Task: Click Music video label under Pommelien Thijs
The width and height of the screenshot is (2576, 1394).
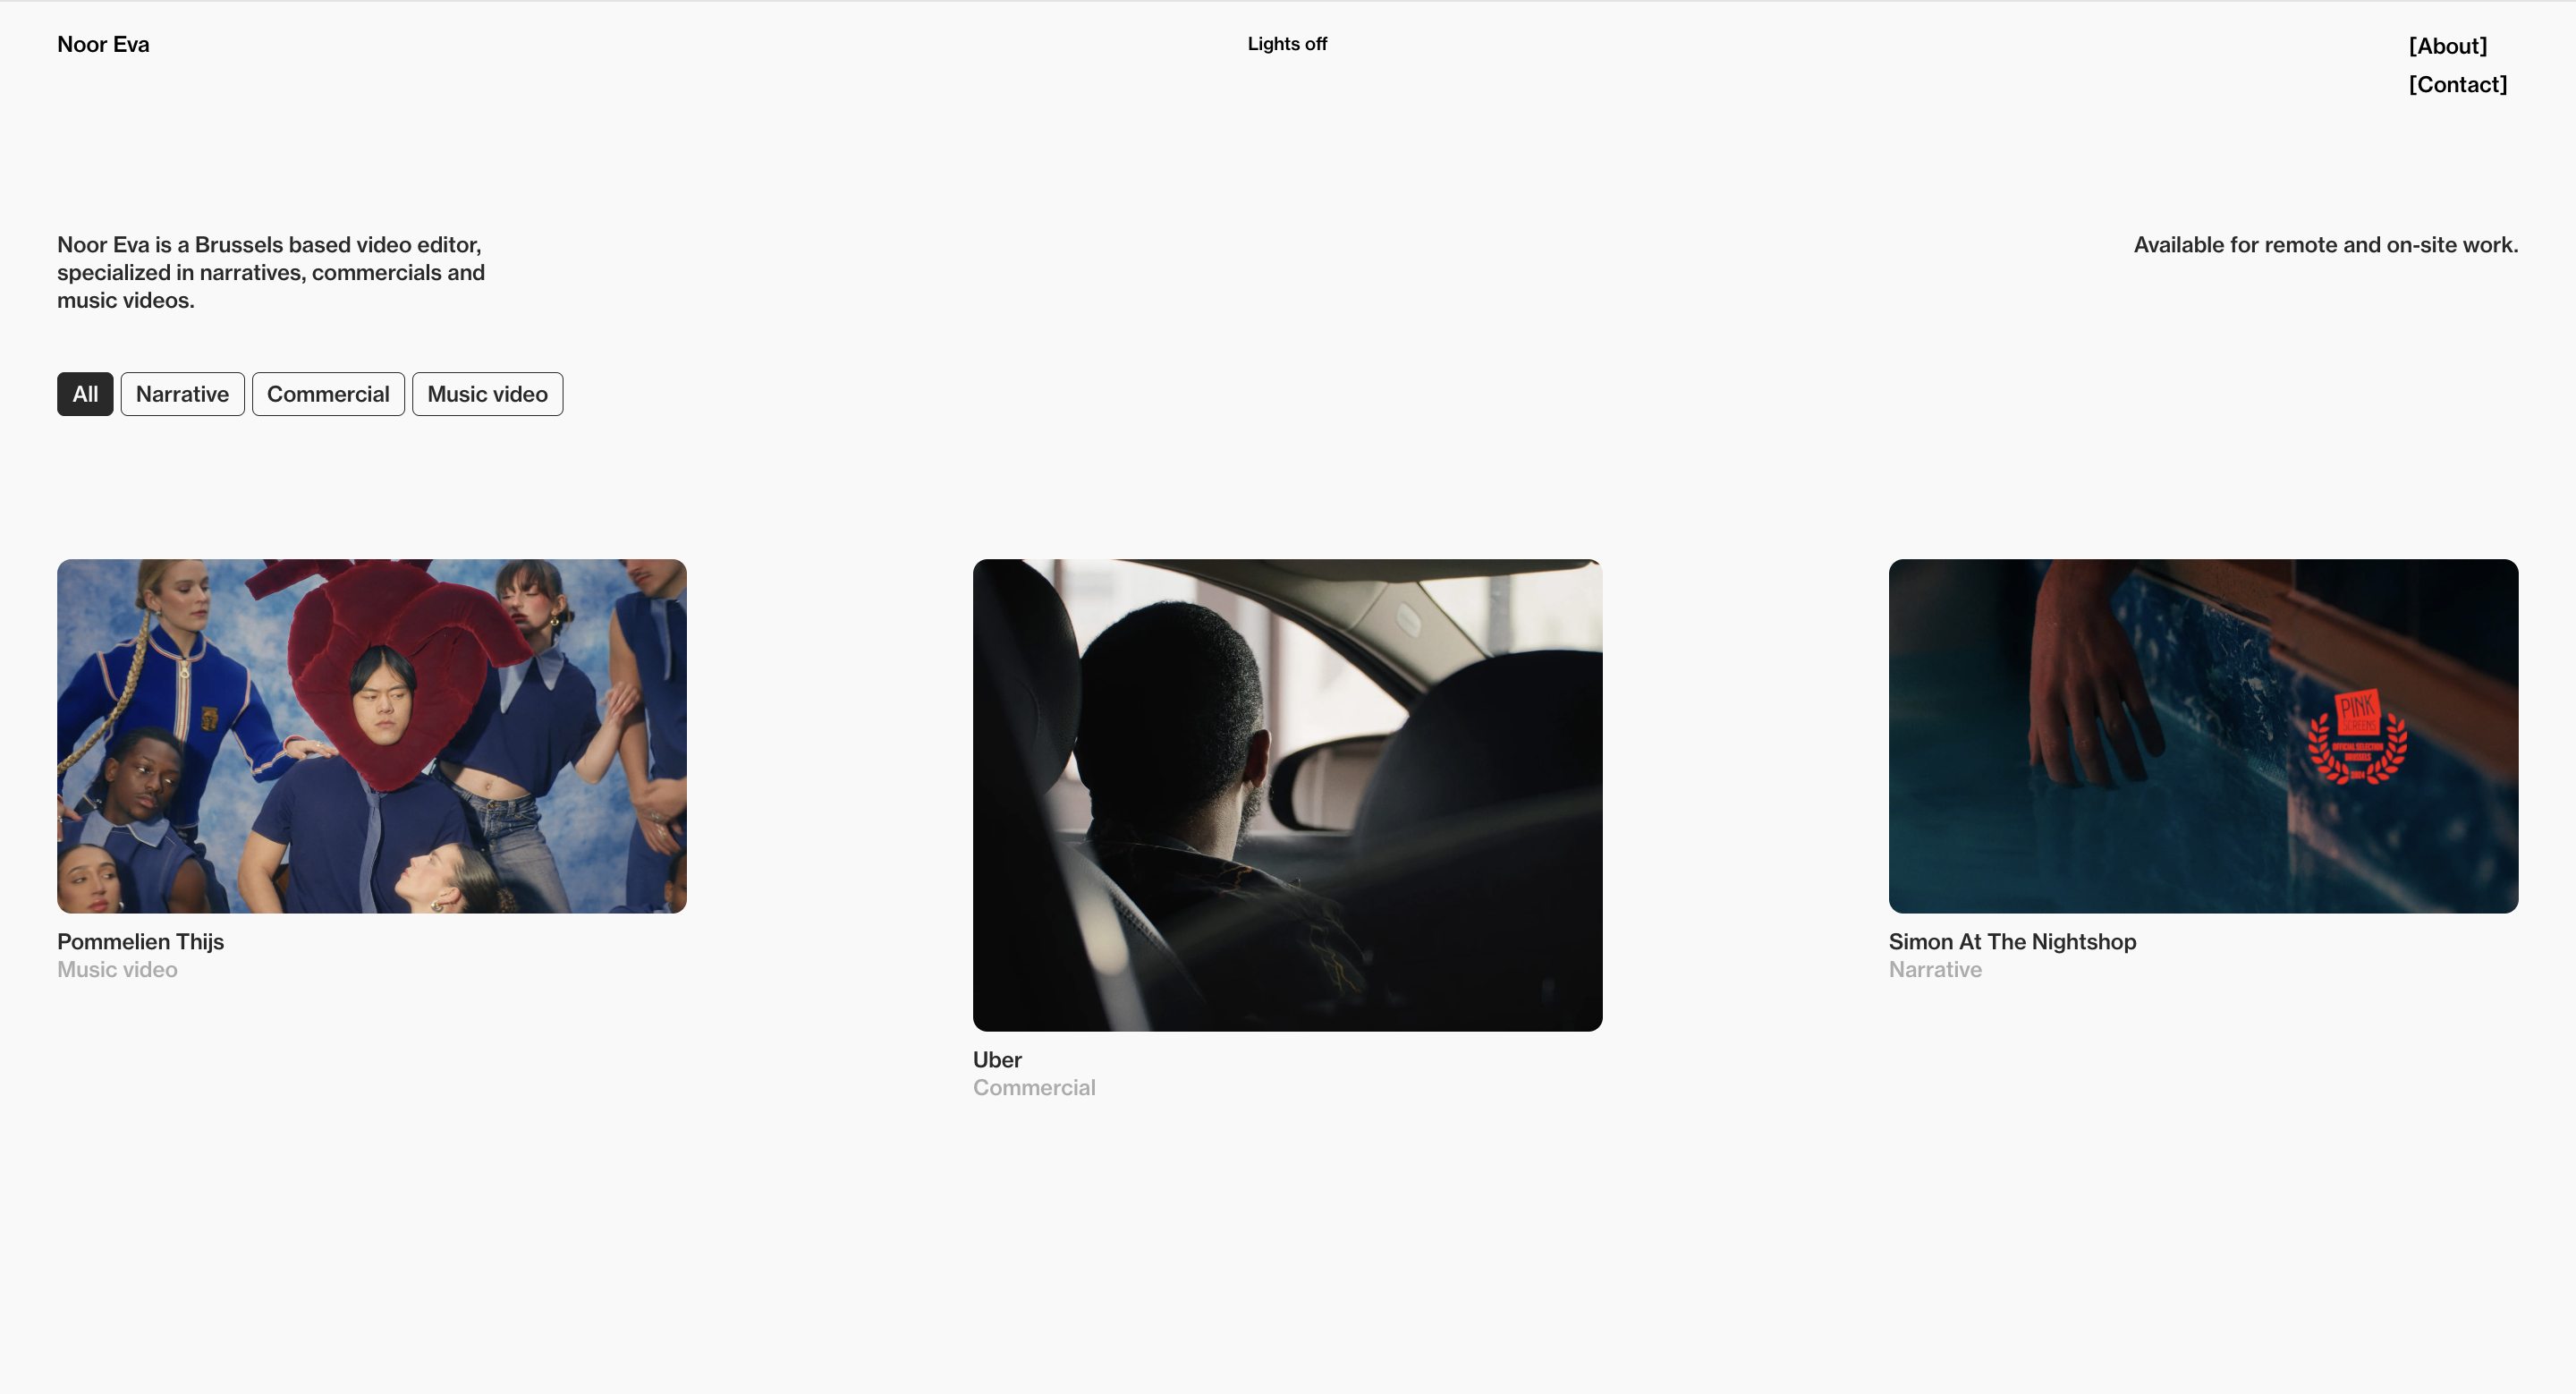Action: point(117,969)
